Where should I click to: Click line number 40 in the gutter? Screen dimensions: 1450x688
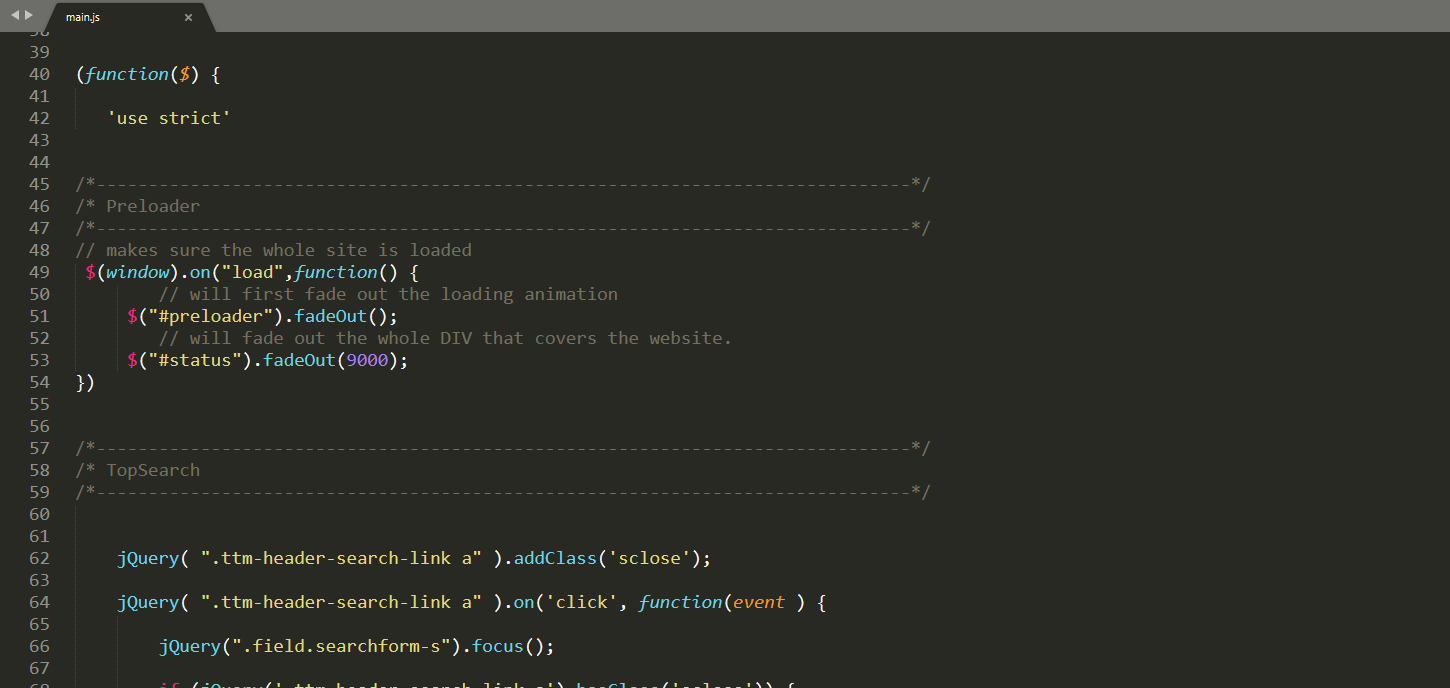pos(39,74)
